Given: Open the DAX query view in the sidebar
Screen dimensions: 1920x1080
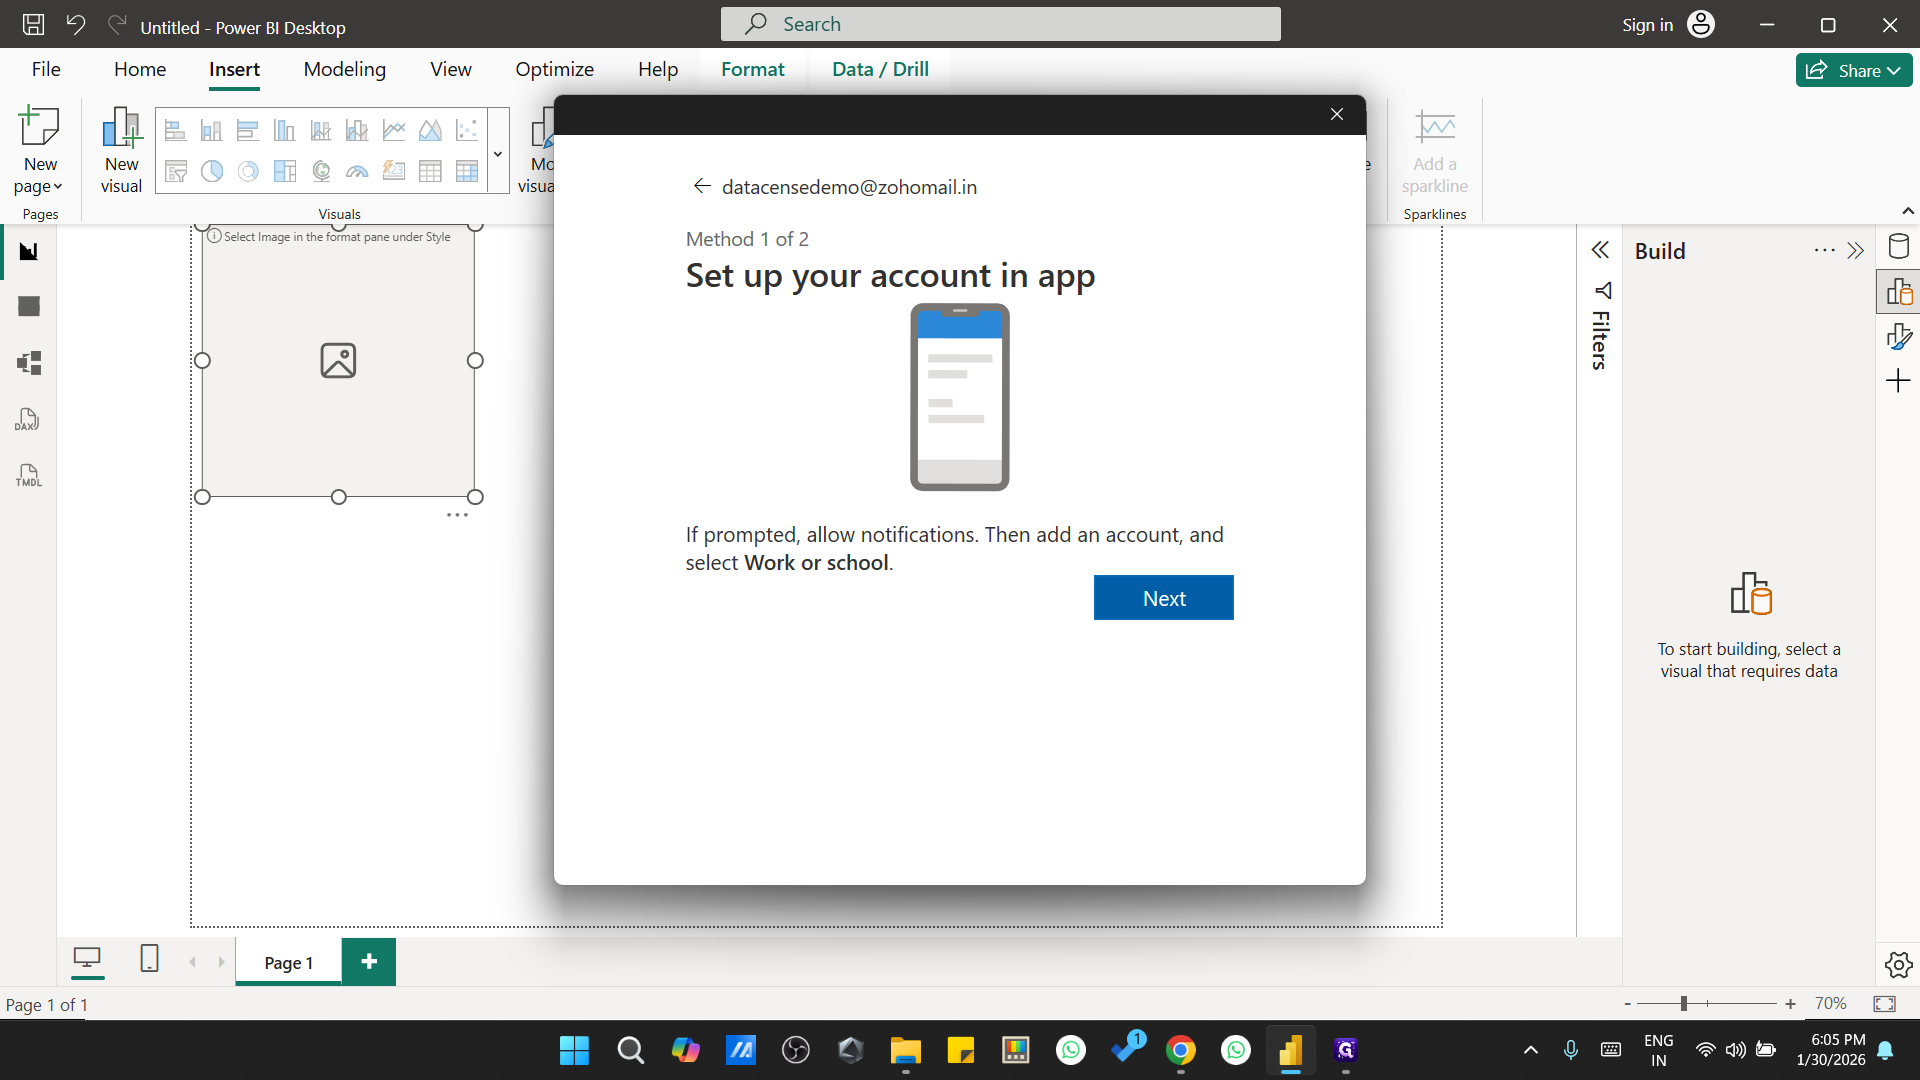Looking at the screenshot, I should point(27,419).
